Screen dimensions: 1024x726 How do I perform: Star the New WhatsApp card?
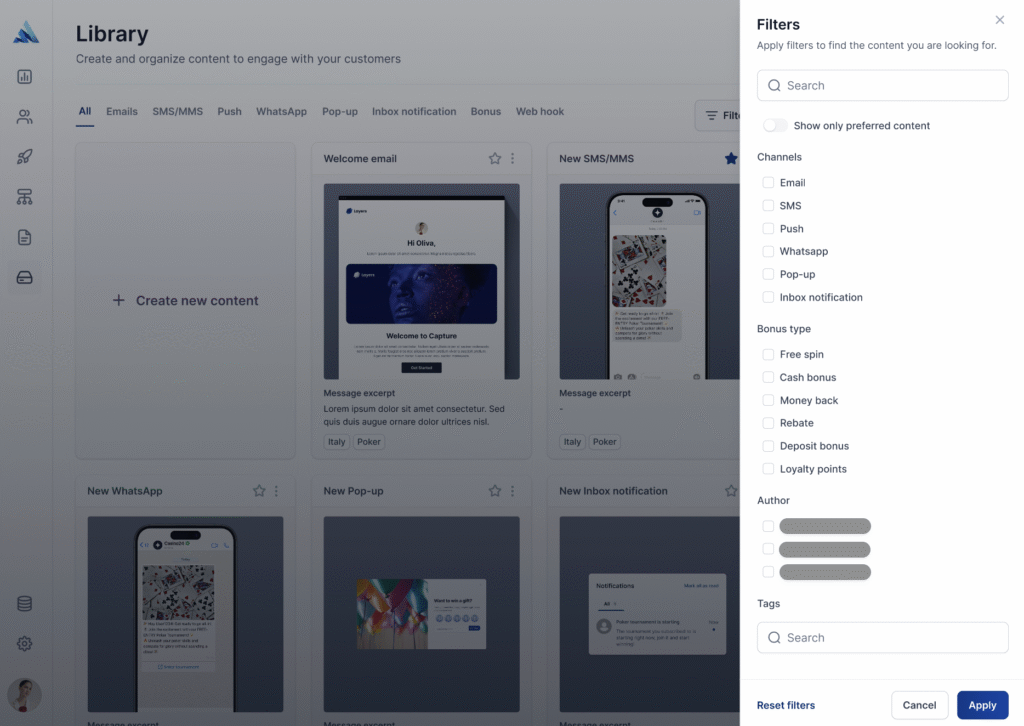[259, 490]
